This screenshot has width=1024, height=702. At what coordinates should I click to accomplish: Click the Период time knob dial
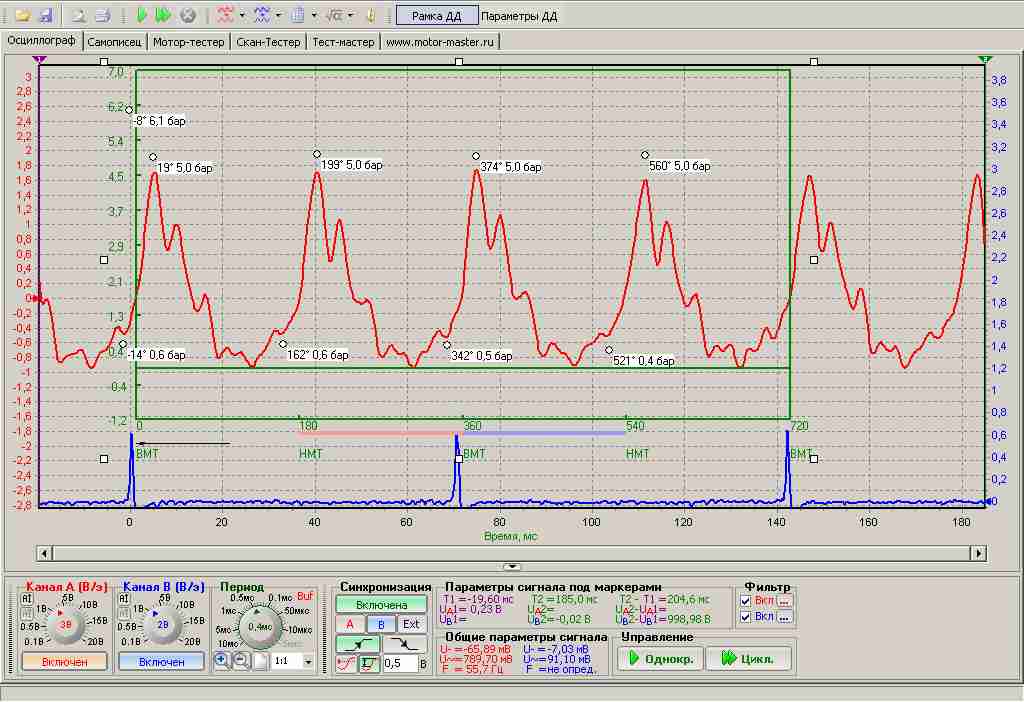pyautogui.click(x=260, y=627)
